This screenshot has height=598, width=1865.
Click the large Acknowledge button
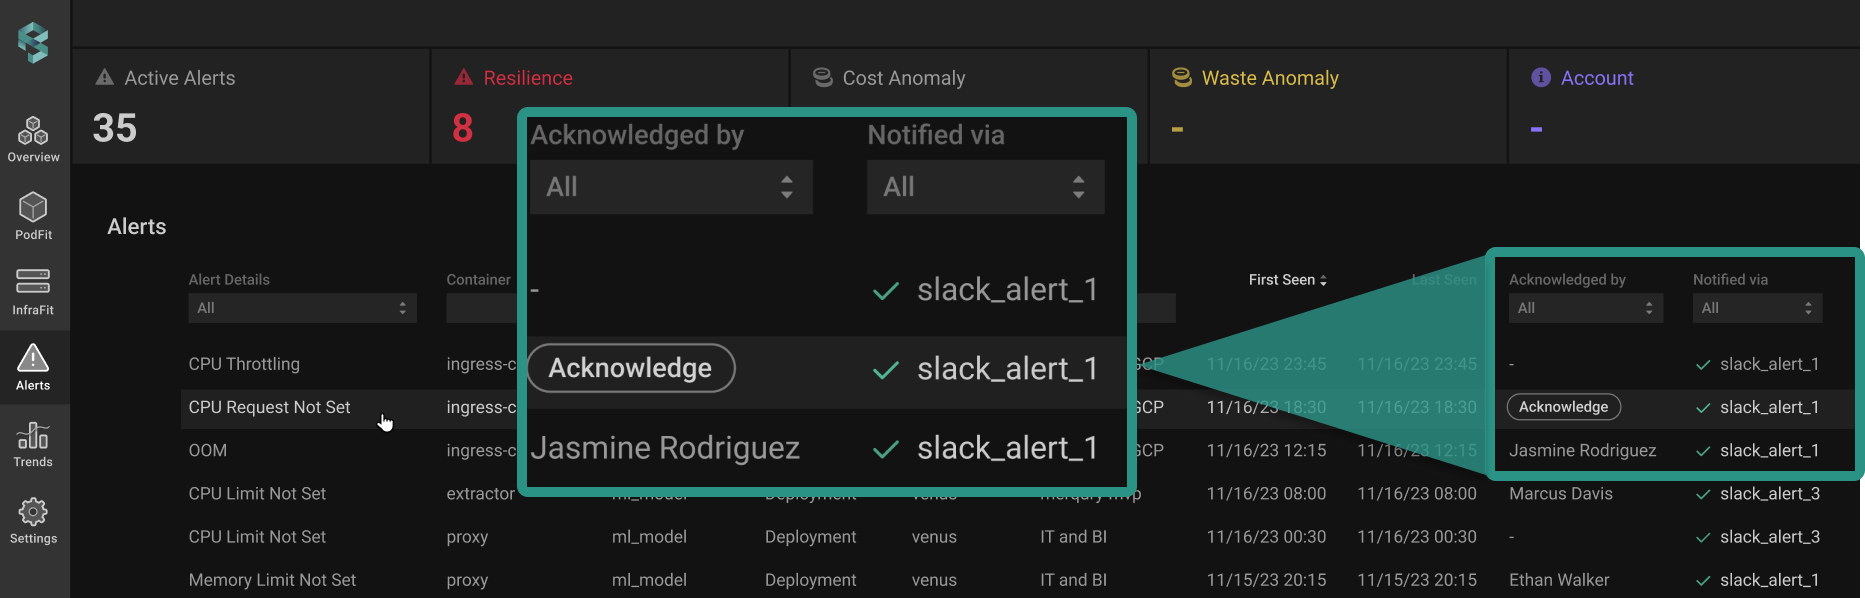point(631,368)
